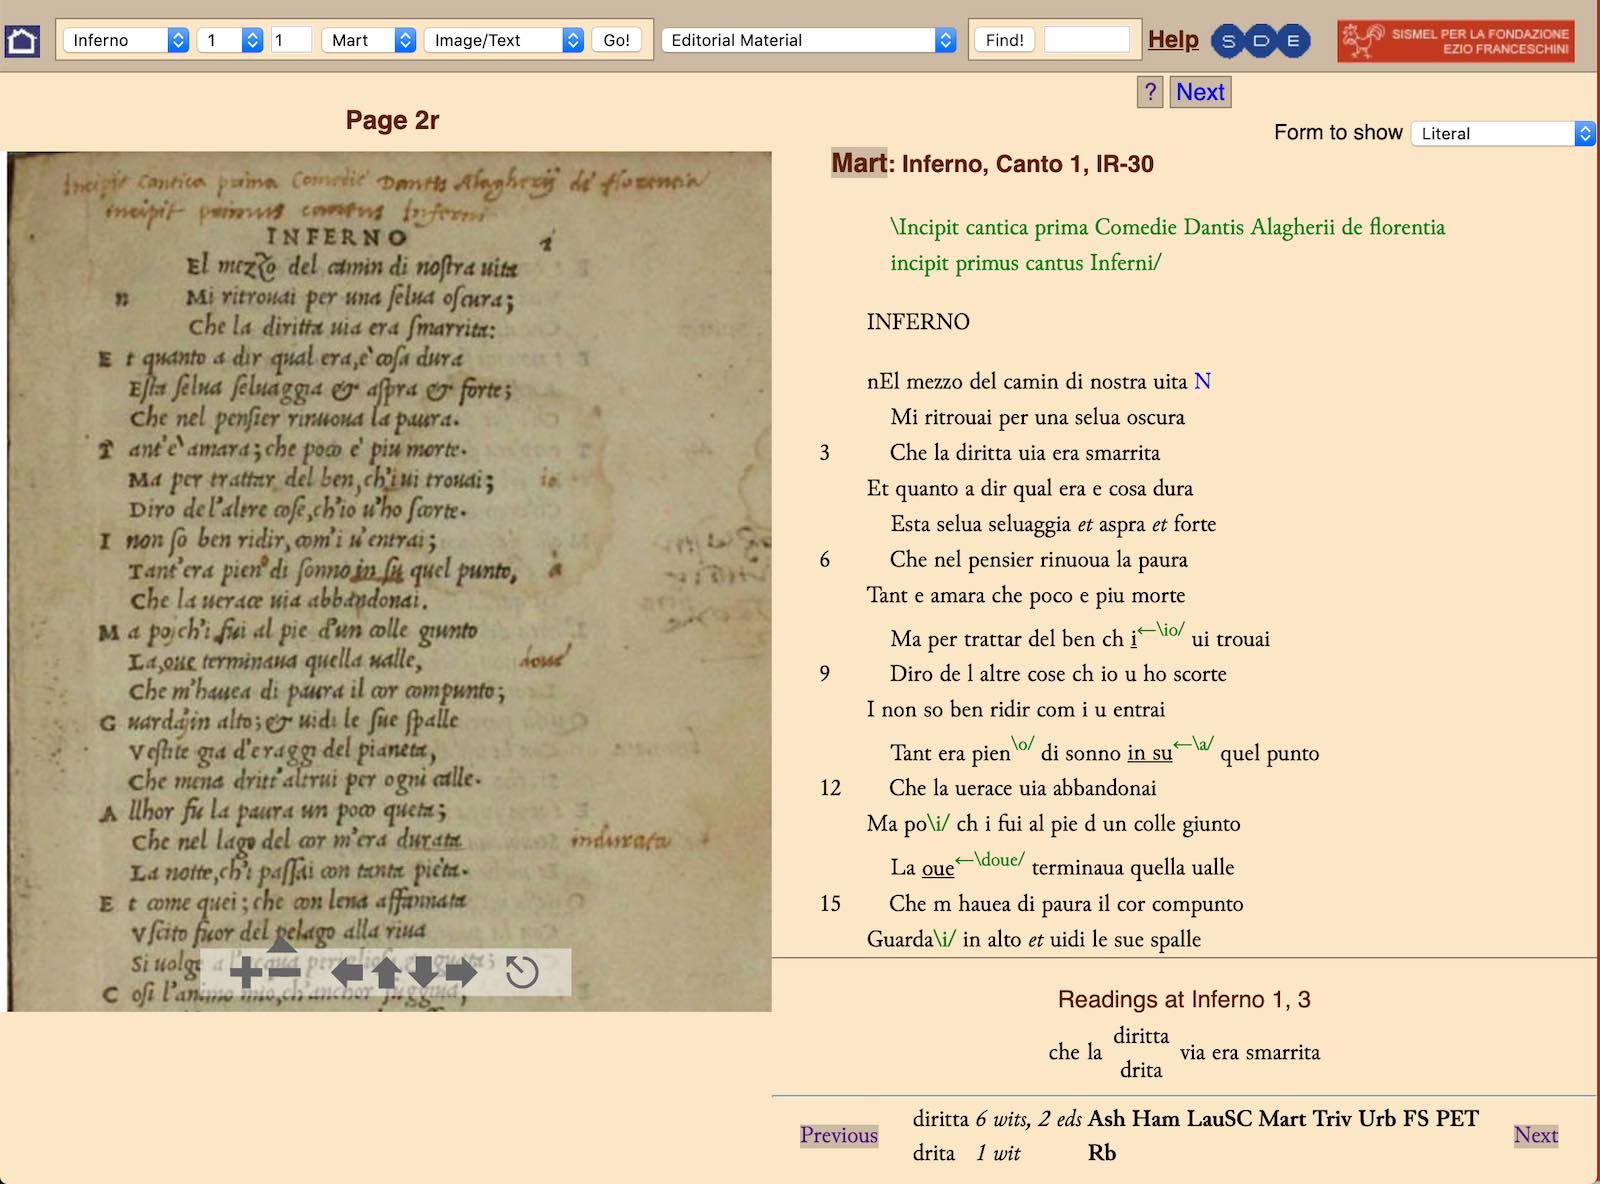Click the Find search text field
Viewport: 1600px width, 1184px height.
click(x=1087, y=40)
